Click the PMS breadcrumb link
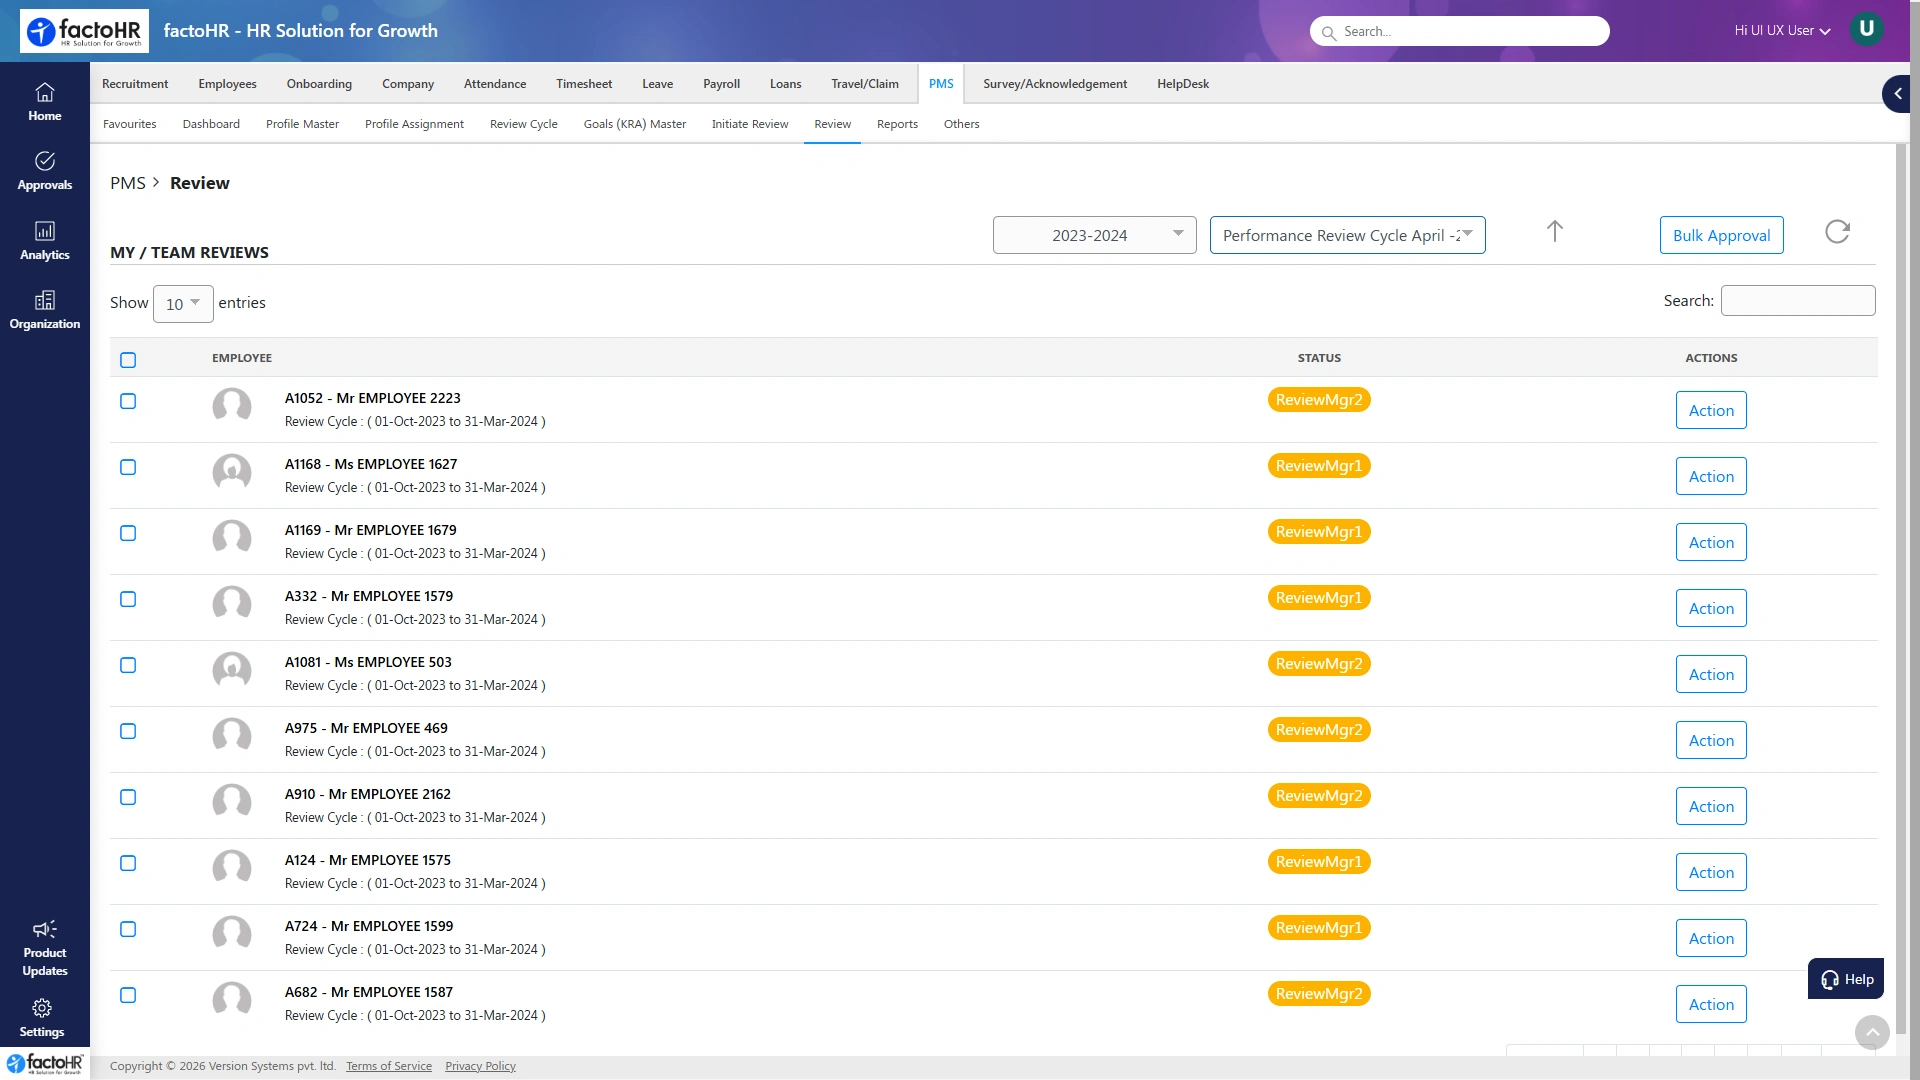 128,183
